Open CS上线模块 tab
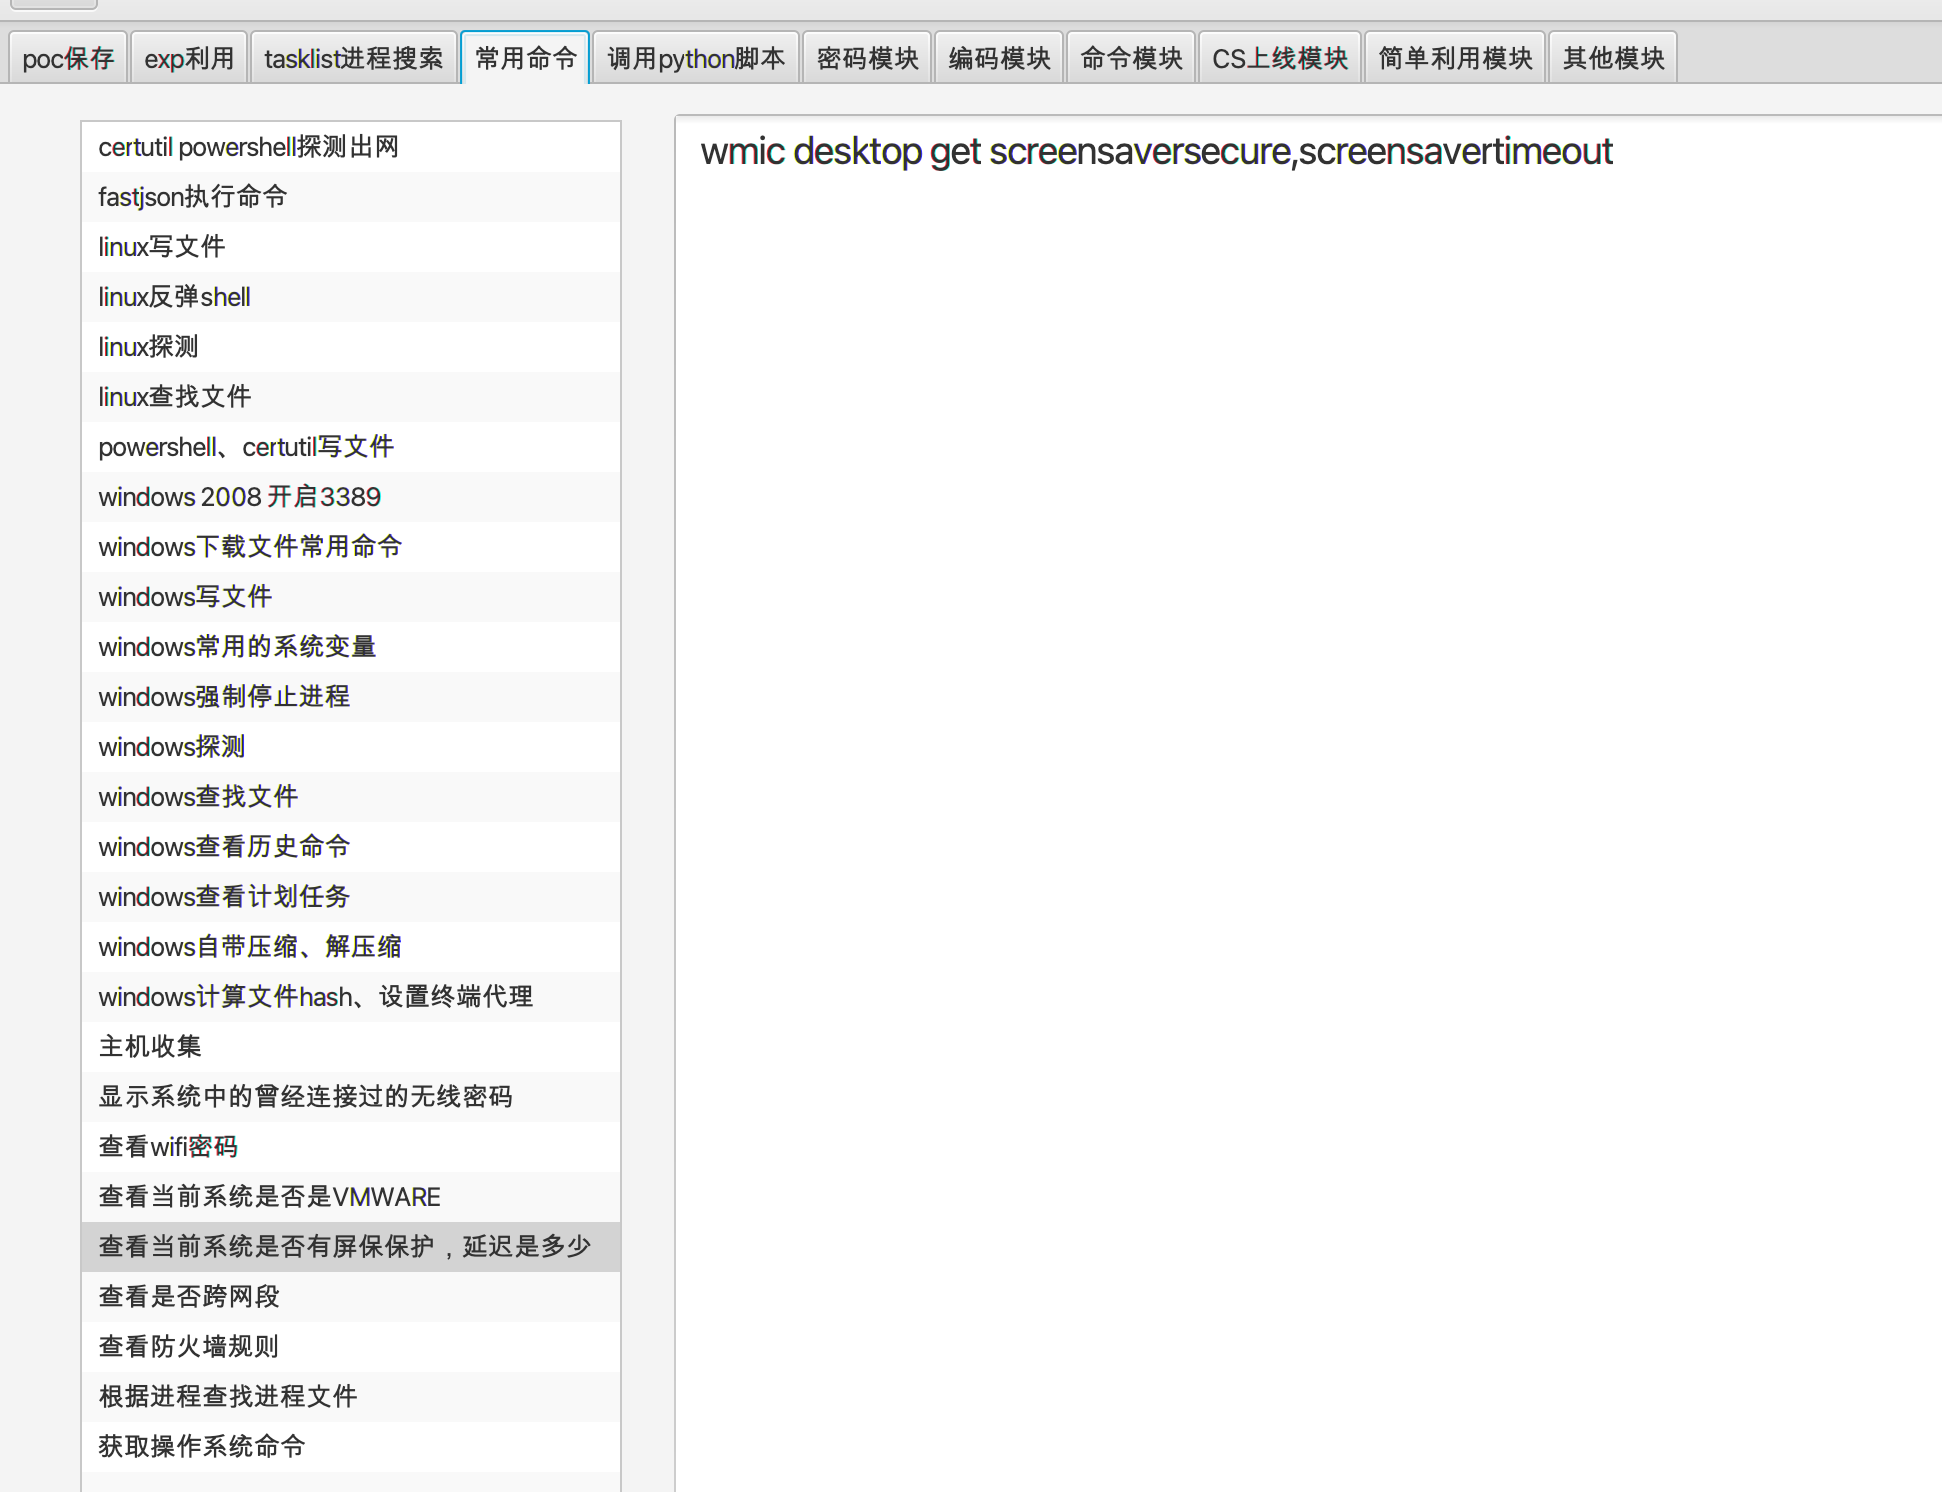The image size is (1942, 1492). 1280,58
